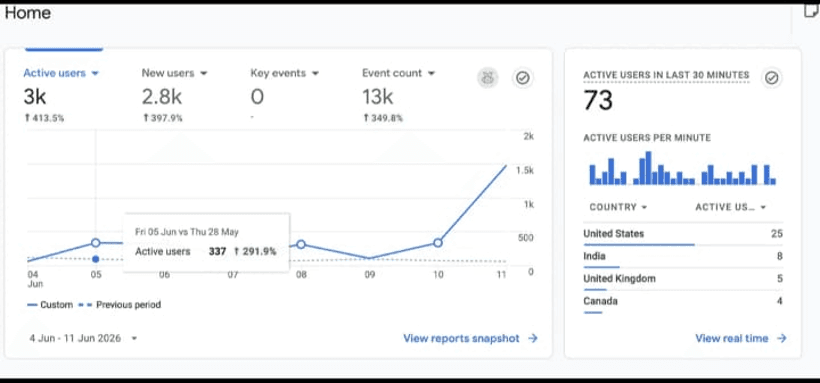Image resolution: width=820 pixels, height=383 pixels.
Task: Click the 2.8k new users value
Action: click(162, 97)
